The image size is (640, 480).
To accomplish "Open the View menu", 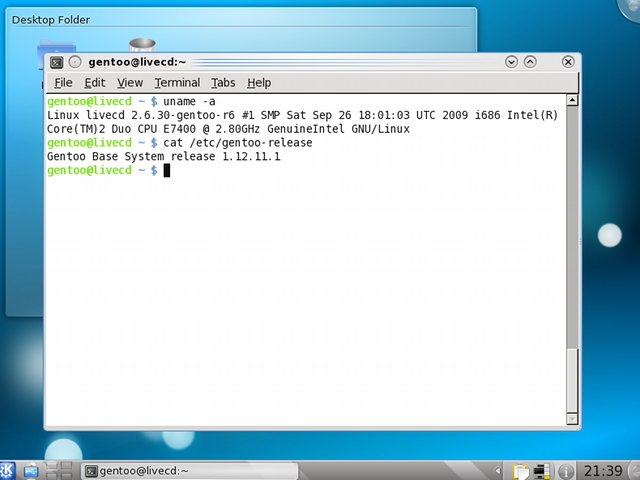I will (x=130, y=83).
